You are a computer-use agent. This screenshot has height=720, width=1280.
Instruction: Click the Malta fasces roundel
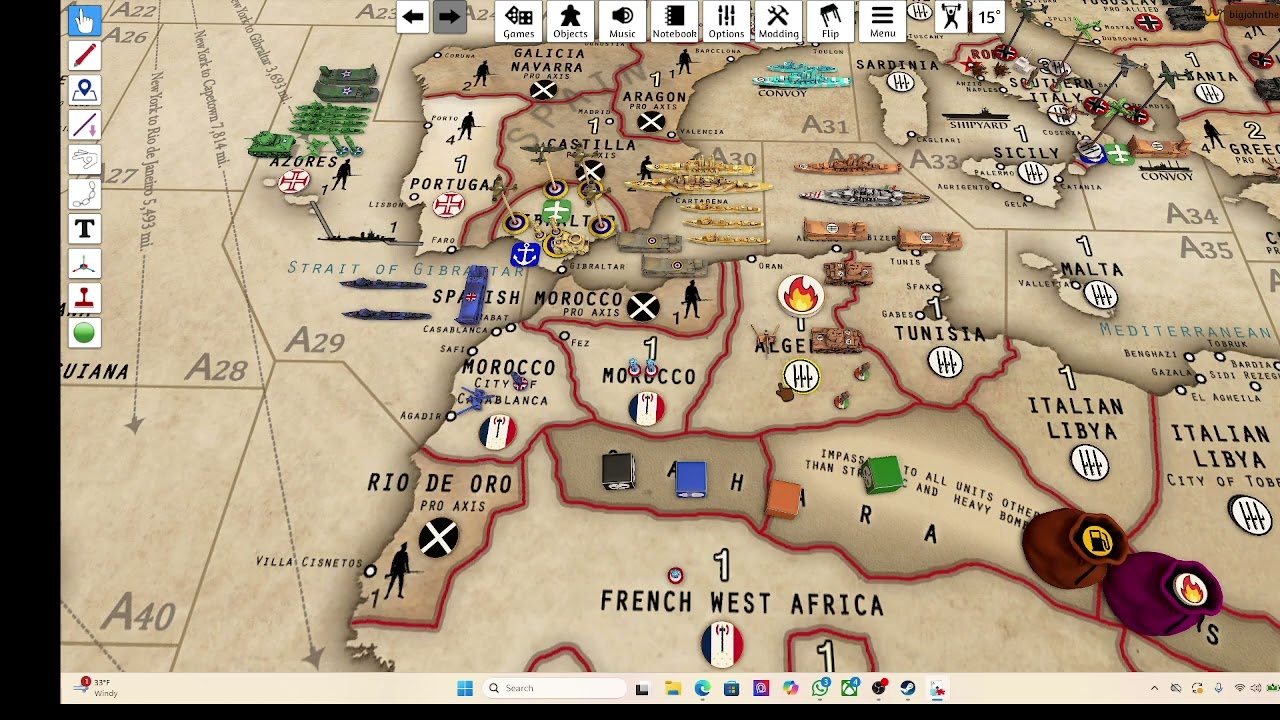pos(1101,294)
